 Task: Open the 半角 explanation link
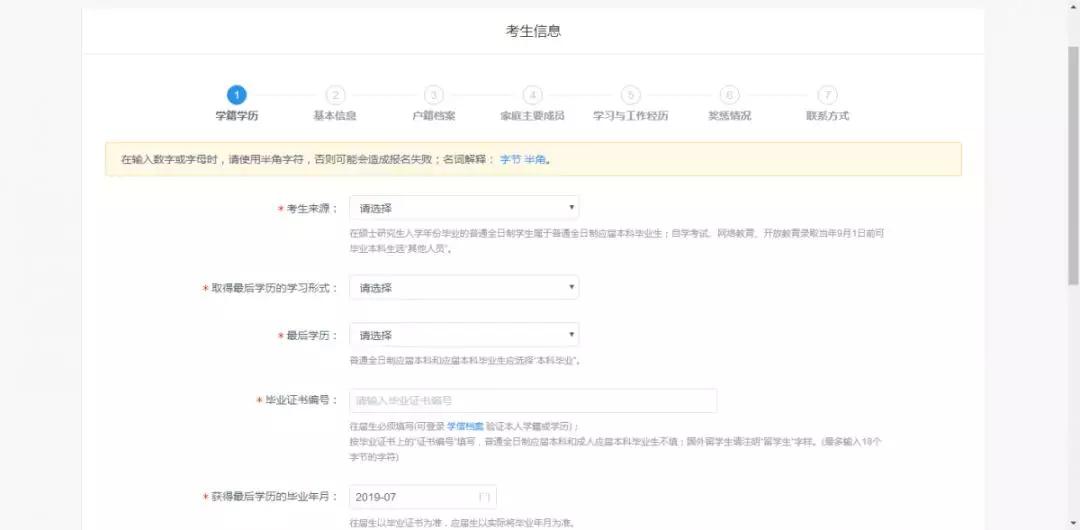coord(535,159)
